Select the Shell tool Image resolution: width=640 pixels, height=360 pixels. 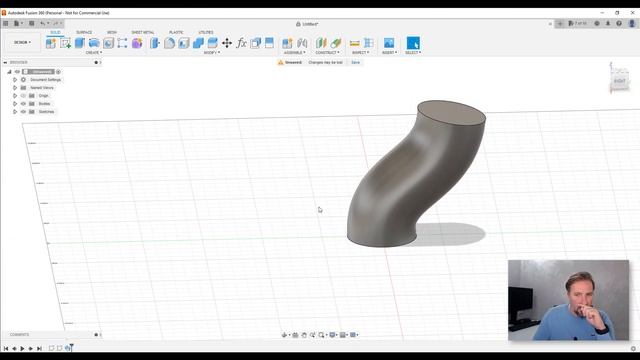(184, 43)
